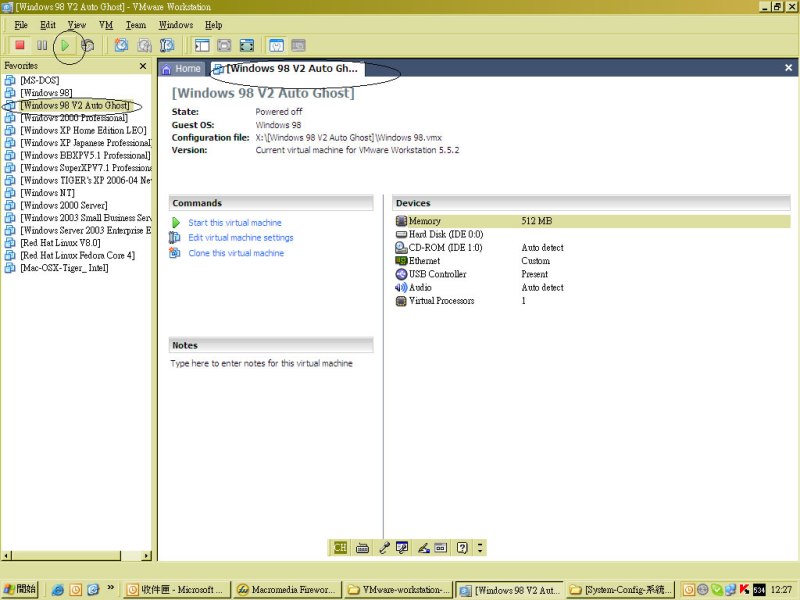Close the Favorites panel
This screenshot has width=800, height=600.
tap(143, 66)
